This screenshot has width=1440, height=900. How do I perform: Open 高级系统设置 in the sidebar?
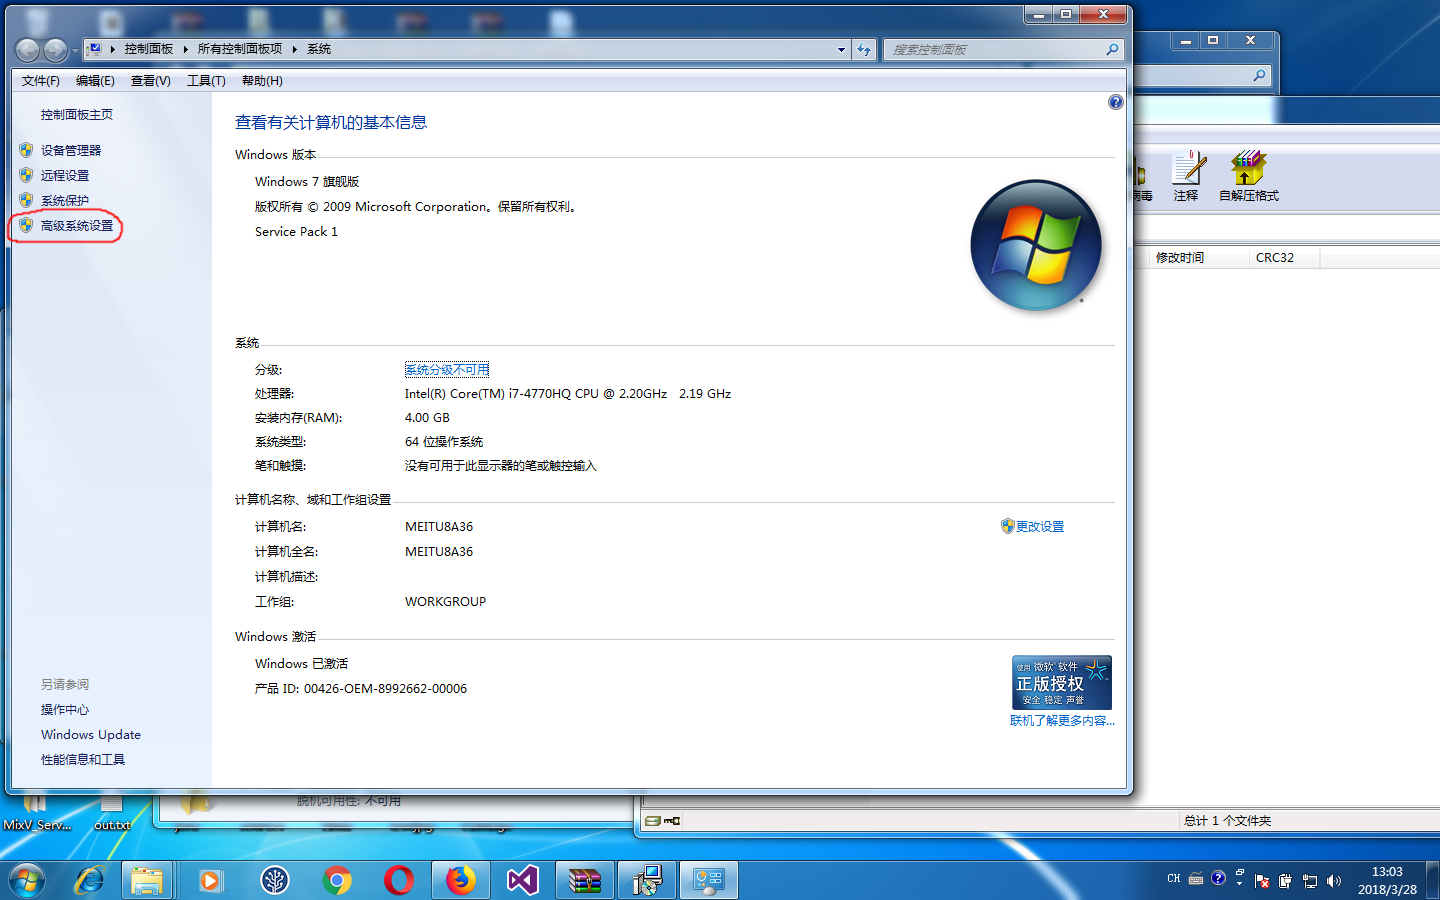77,226
